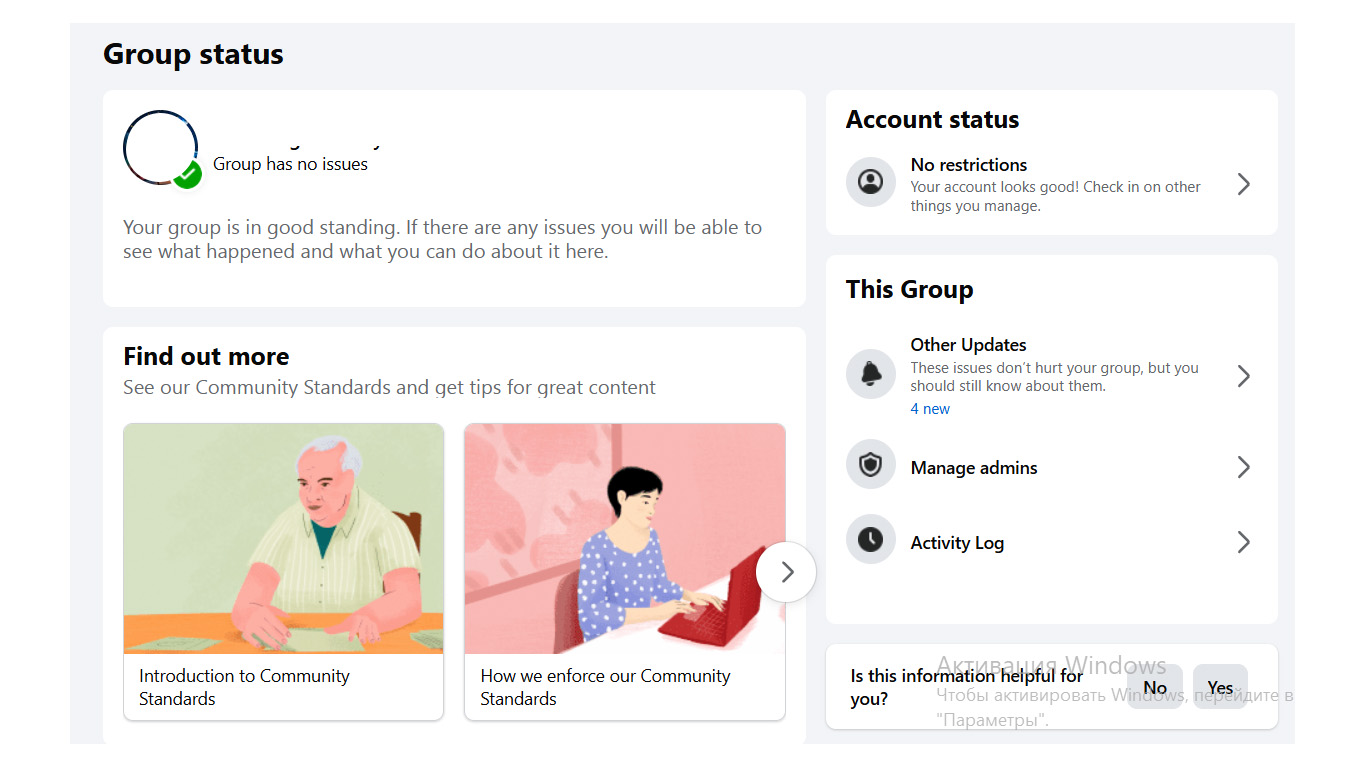Select the Manage admins menu item

974,467
